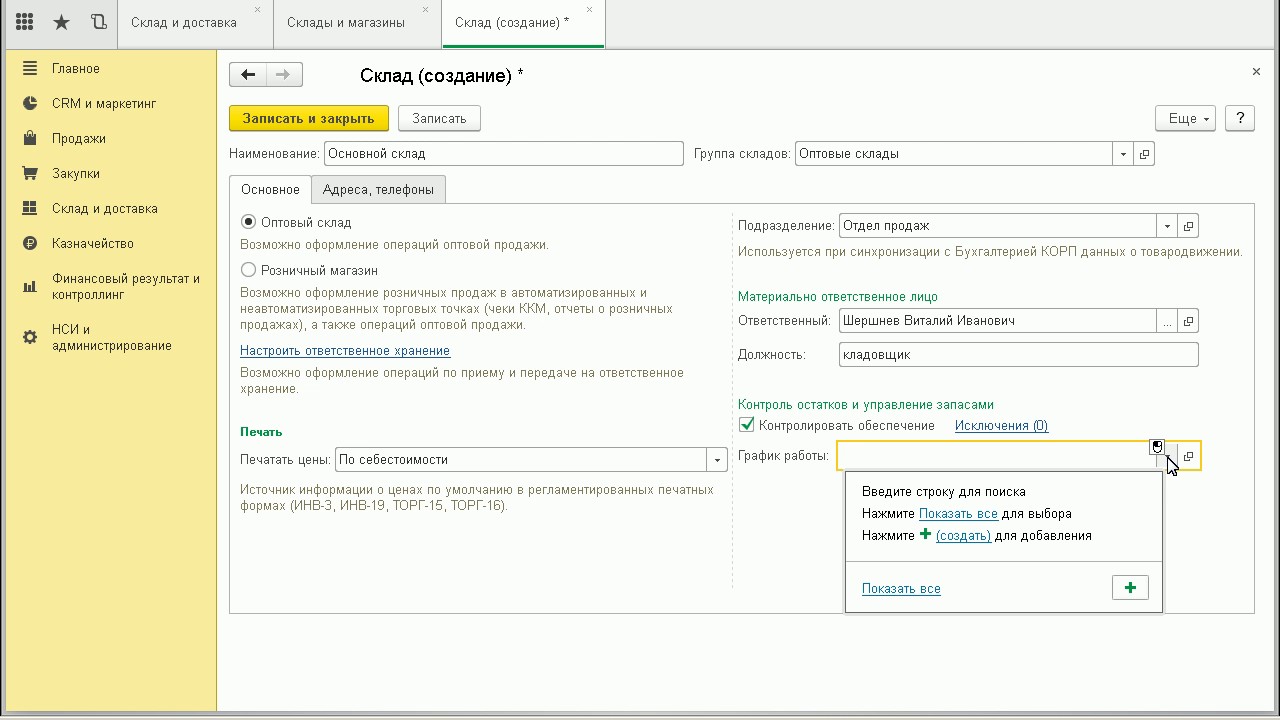Focus the Должность input field
1280x720 pixels.
(1018, 355)
